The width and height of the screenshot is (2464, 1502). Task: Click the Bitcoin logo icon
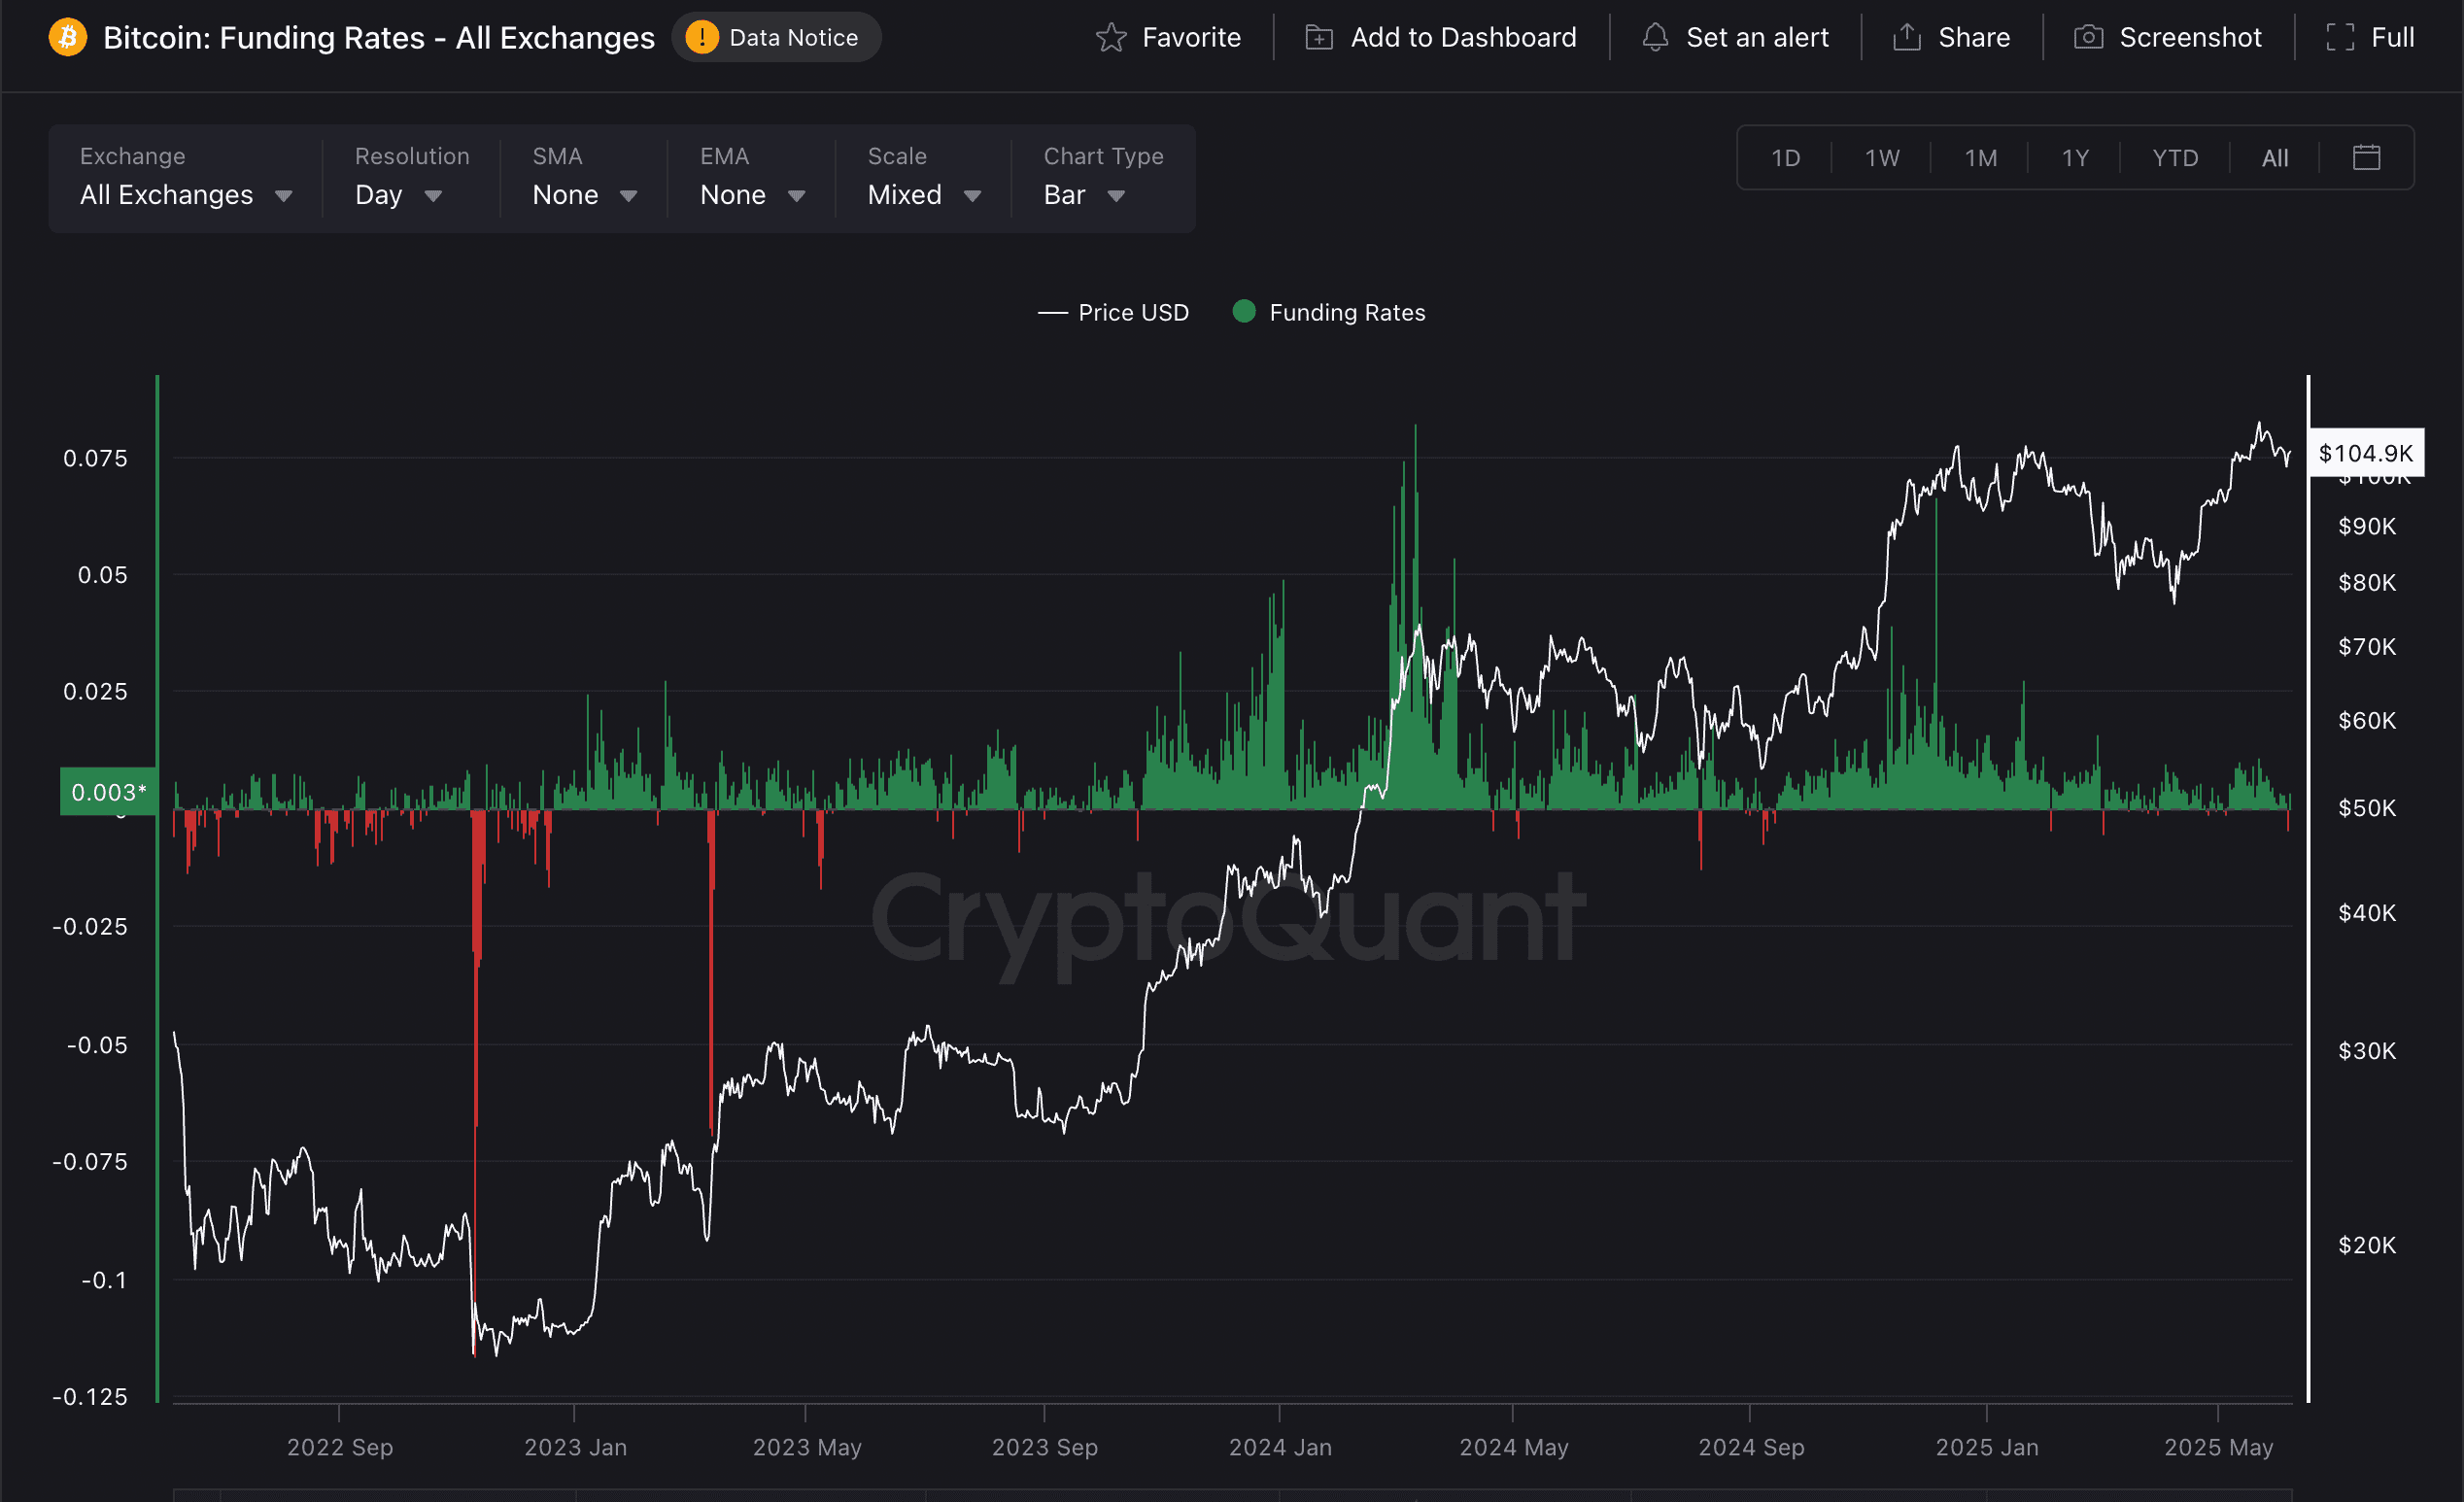click(68, 38)
